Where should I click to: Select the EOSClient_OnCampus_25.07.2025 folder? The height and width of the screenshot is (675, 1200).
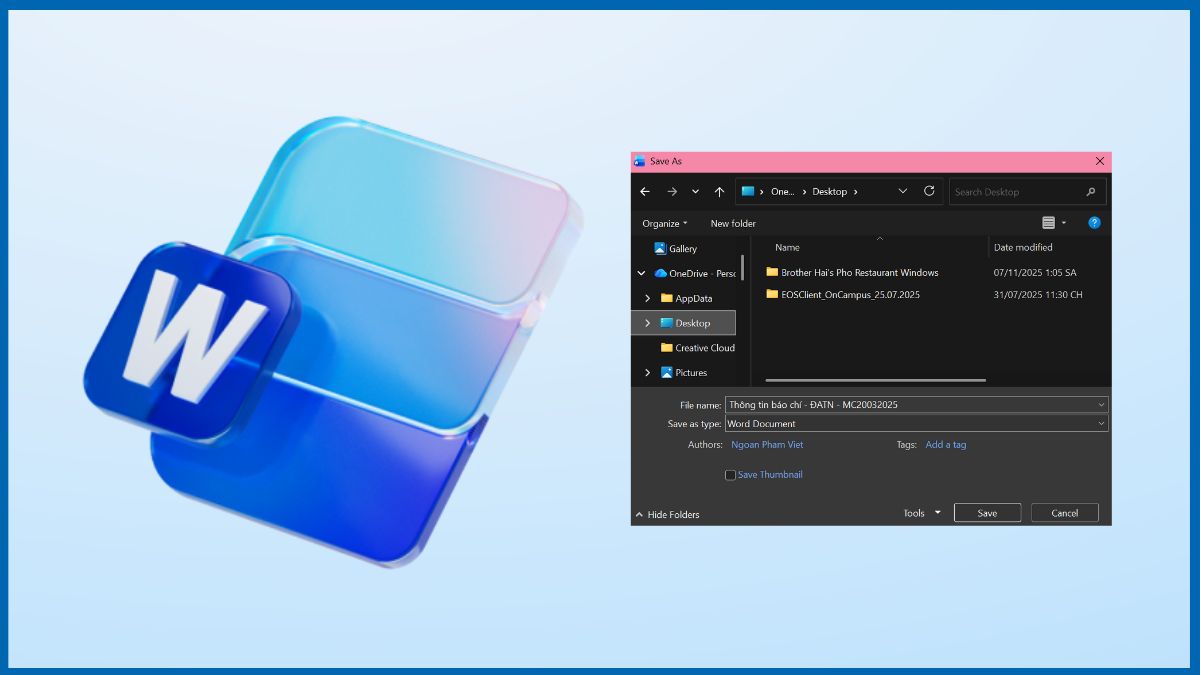click(x=843, y=294)
